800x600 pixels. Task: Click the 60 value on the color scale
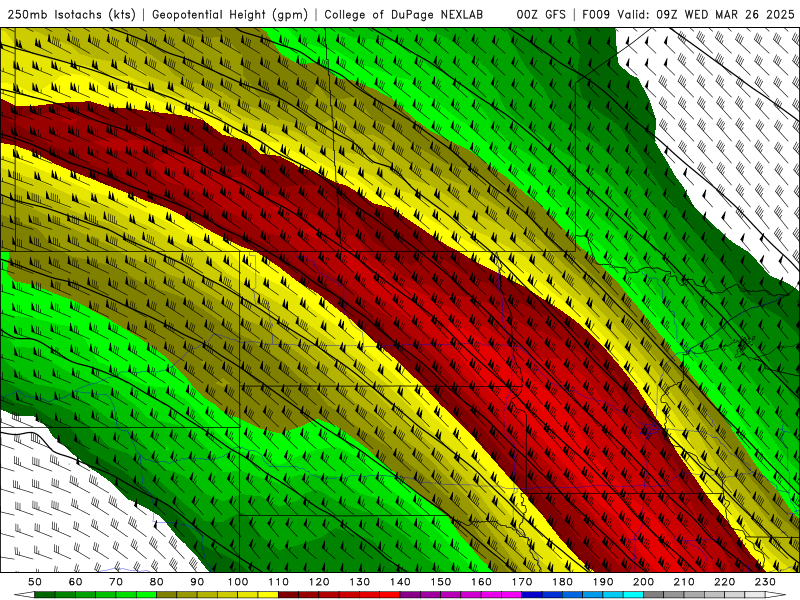point(76,582)
